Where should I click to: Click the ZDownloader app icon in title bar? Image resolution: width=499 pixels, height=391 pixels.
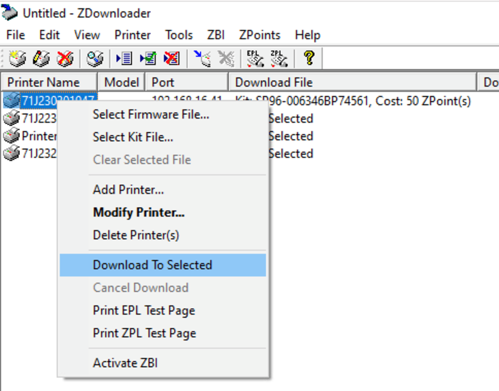click(9, 13)
